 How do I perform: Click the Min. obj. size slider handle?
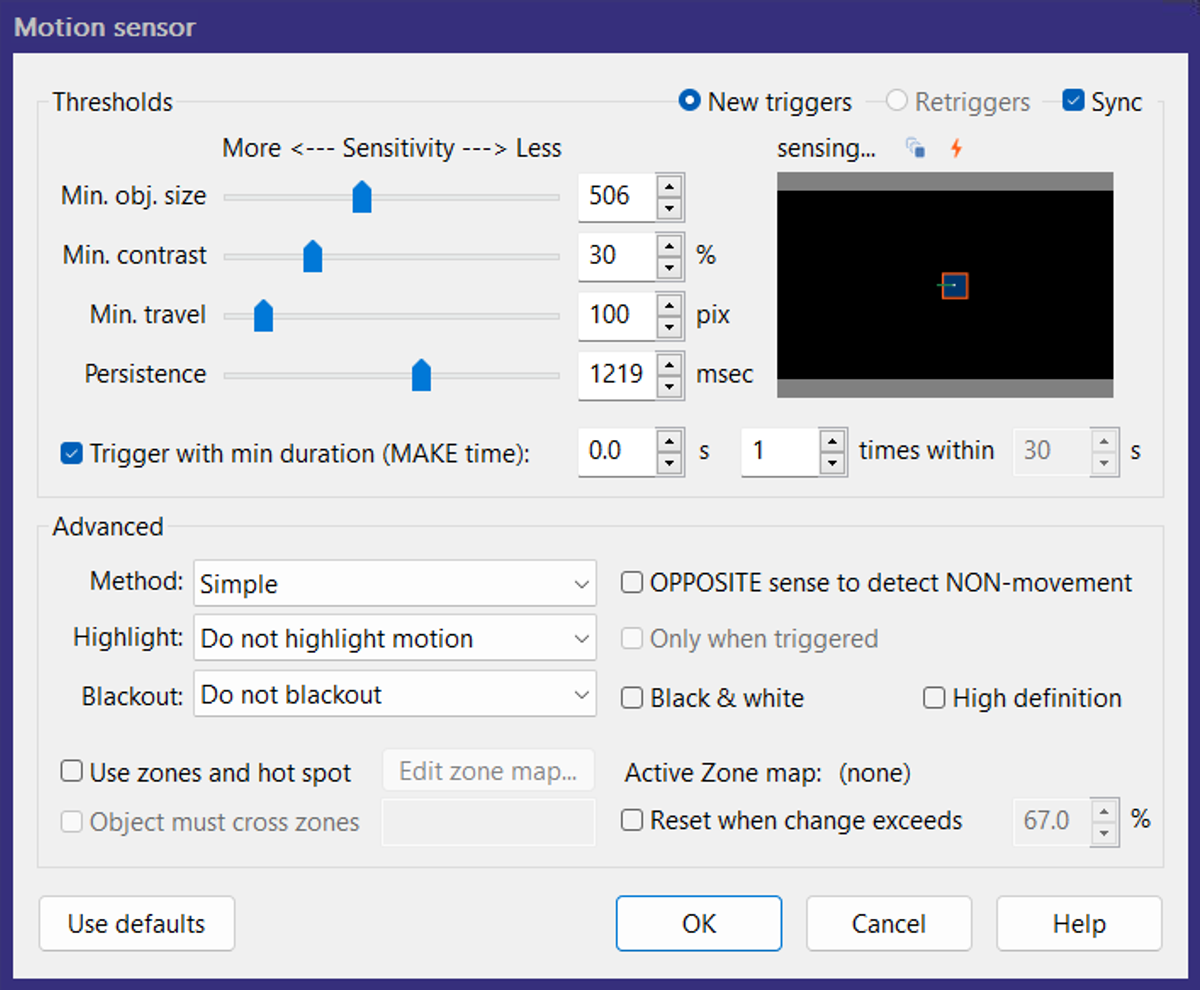coord(362,197)
